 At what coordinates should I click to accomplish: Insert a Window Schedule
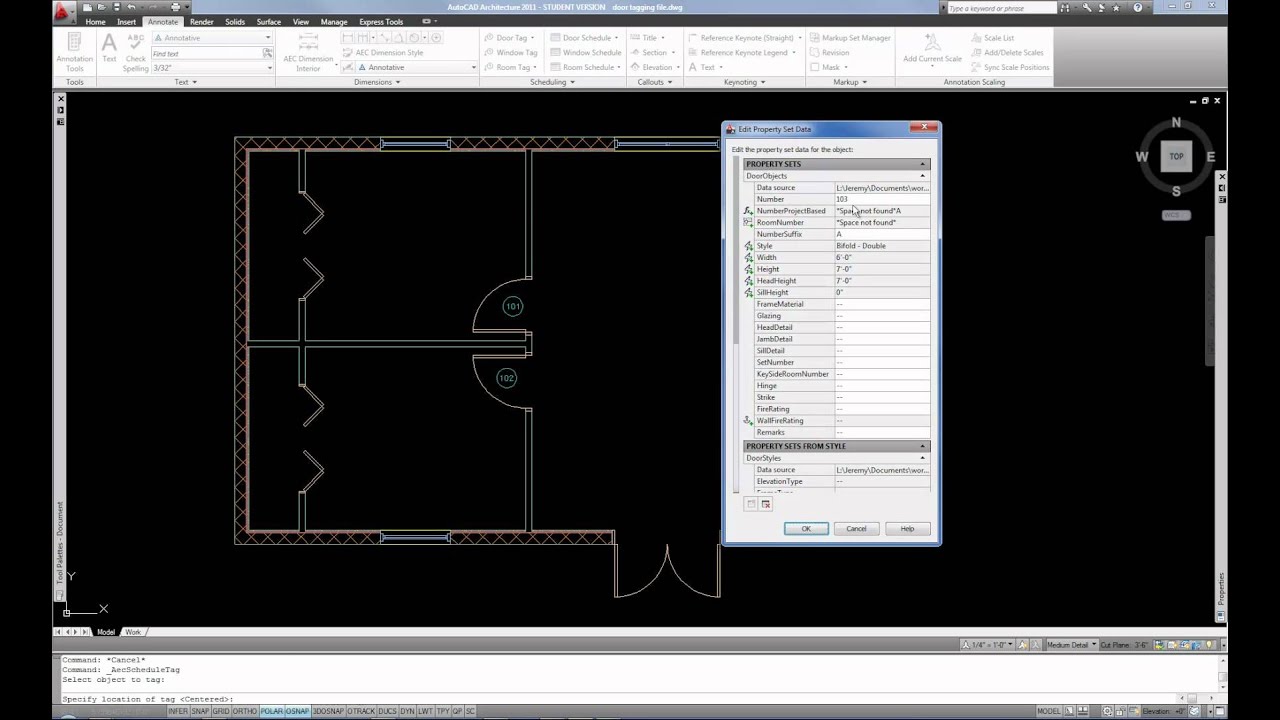tap(586, 53)
